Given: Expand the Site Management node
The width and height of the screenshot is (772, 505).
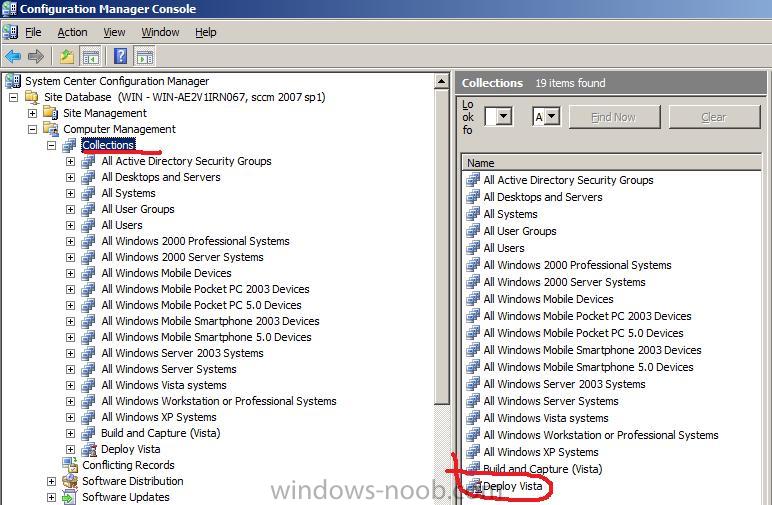Looking at the screenshot, I should point(32,113).
